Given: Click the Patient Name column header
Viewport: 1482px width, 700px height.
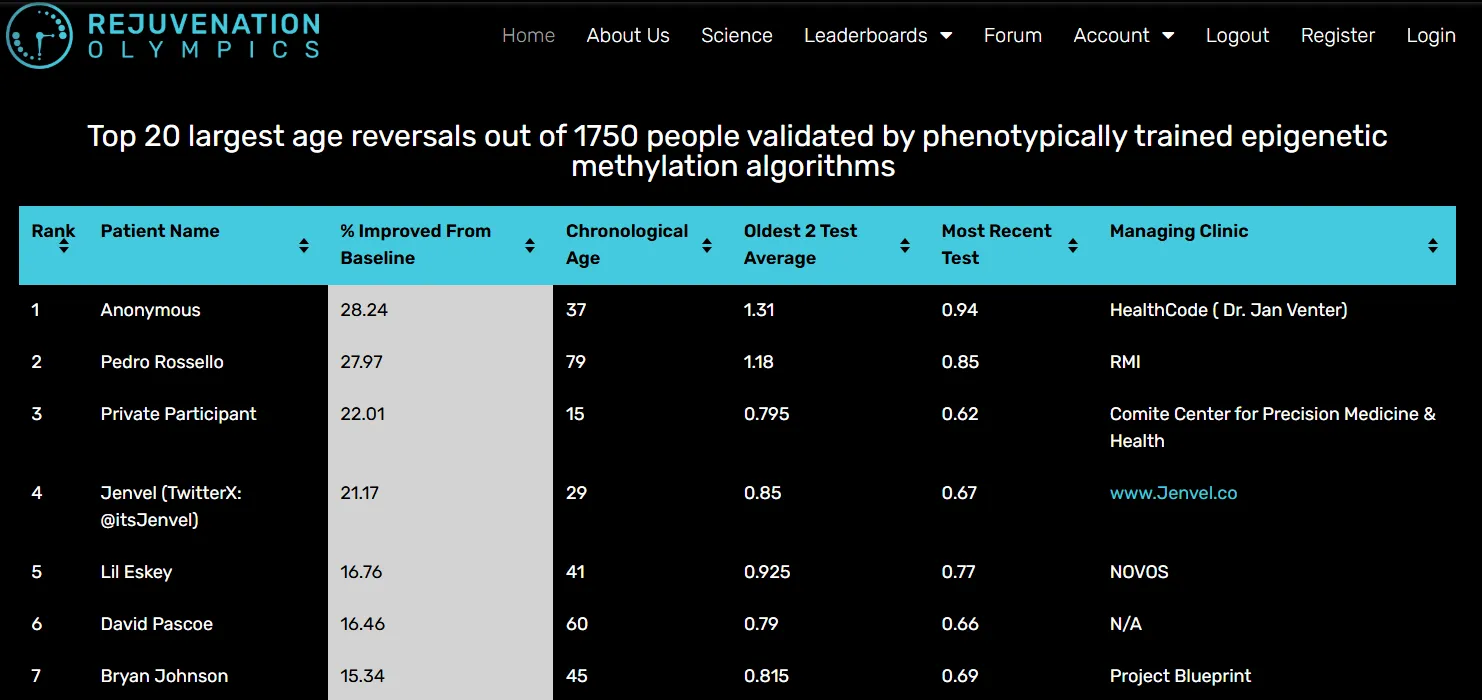Looking at the screenshot, I should point(160,231).
